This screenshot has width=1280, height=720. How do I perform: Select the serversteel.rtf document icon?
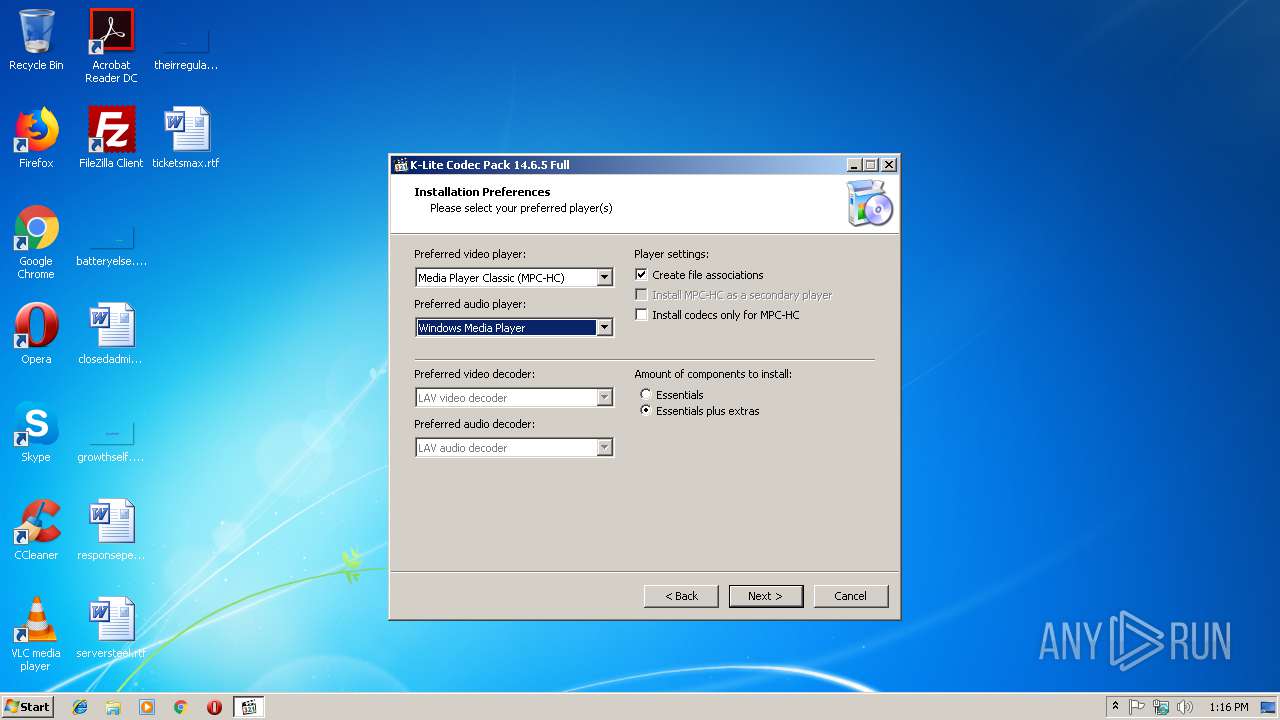coord(111,628)
